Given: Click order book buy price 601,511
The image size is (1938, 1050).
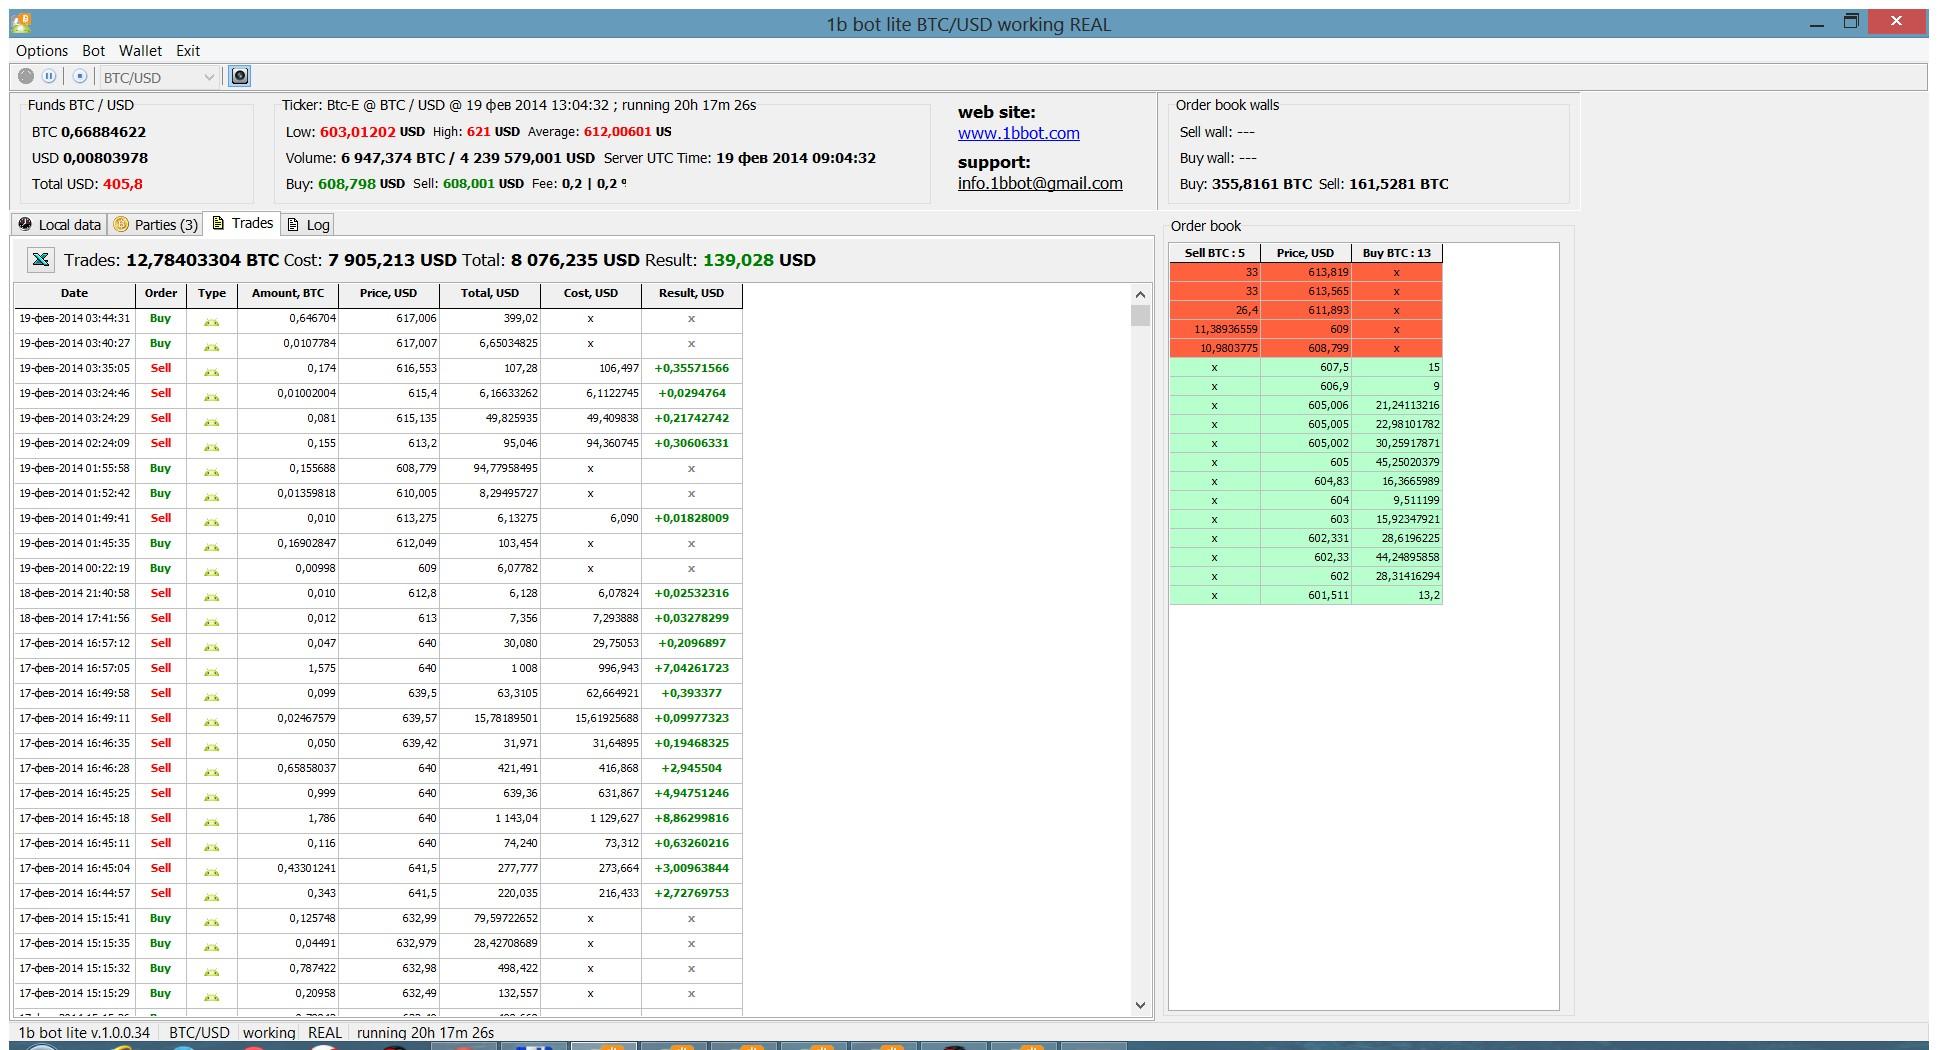Looking at the screenshot, I should pos(1328,595).
